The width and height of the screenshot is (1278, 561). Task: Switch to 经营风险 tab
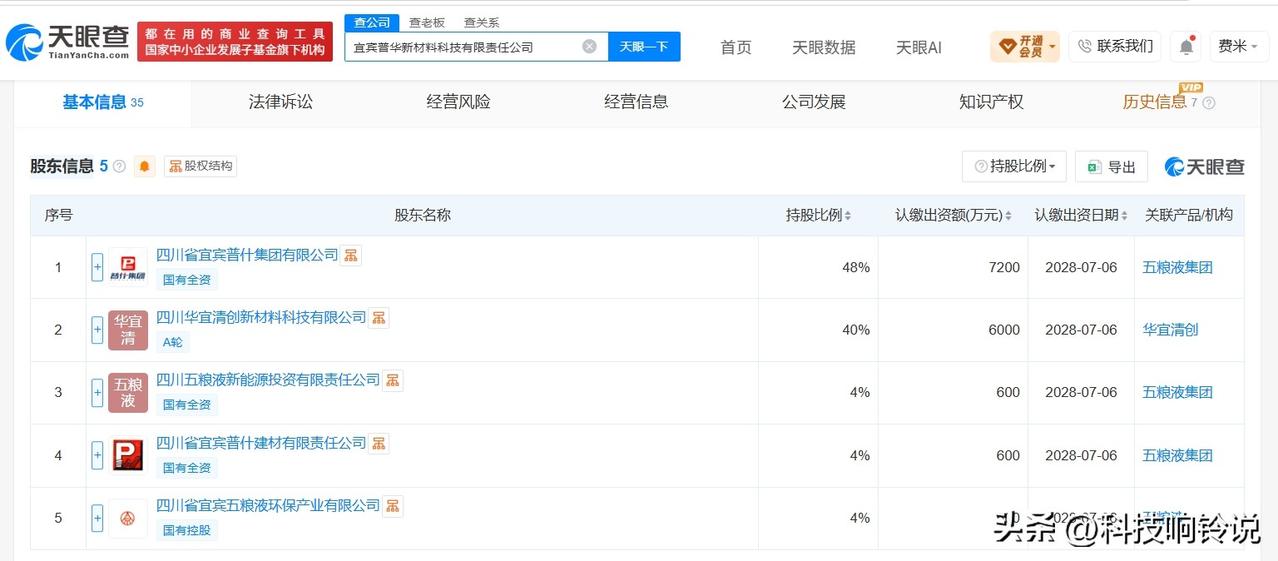(458, 102)
